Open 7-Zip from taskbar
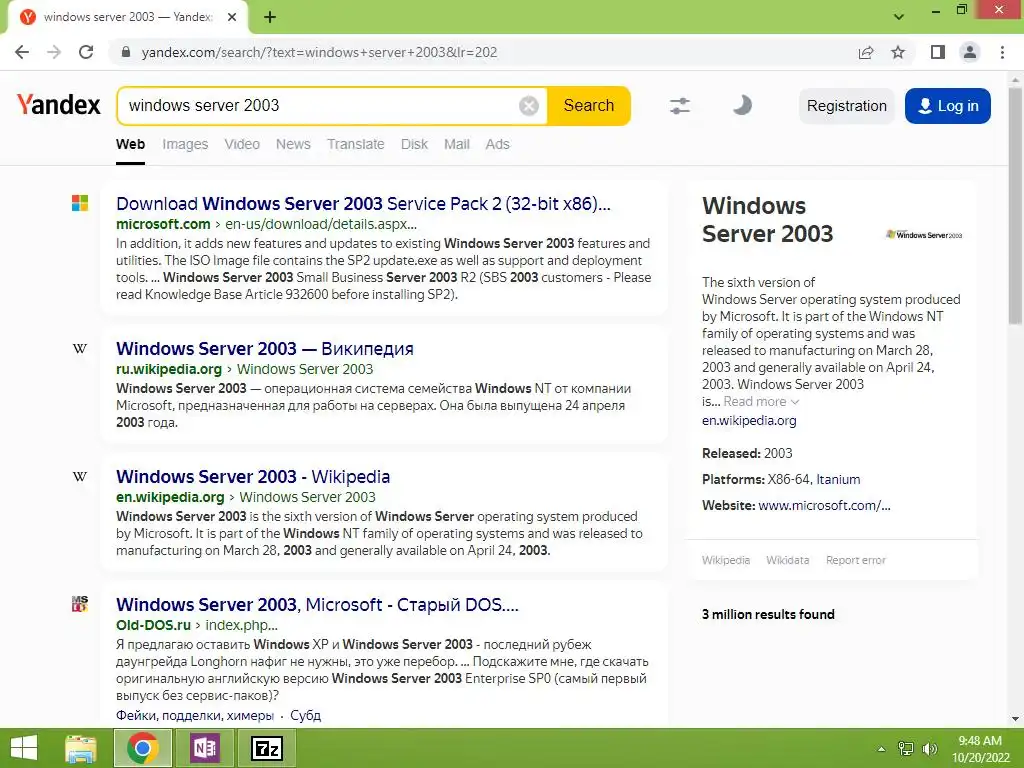The width and height of the screenshot is (1024, 768). pyautogui.click(x=267, y=748)
